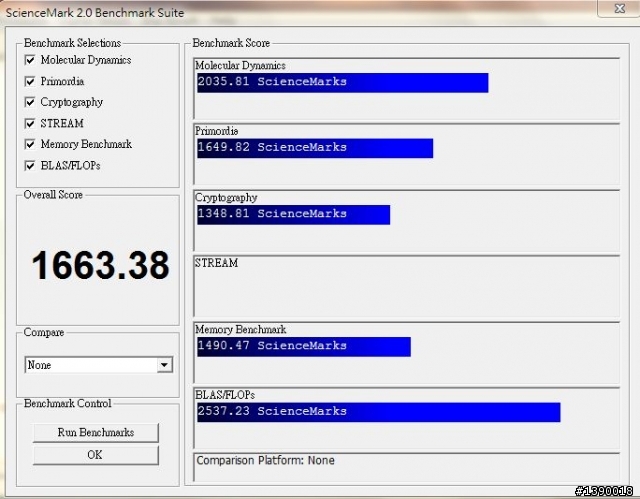
Task: Click the Benchmark Selections group label
Action: (72, 43)
